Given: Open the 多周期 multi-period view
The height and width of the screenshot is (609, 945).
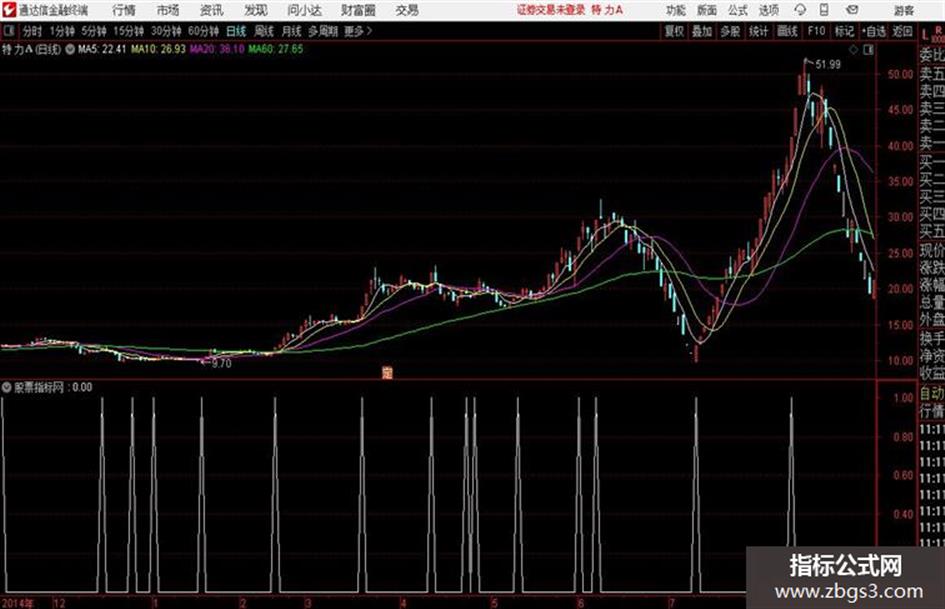Looking at the screenshot, I should coord(323,31).
